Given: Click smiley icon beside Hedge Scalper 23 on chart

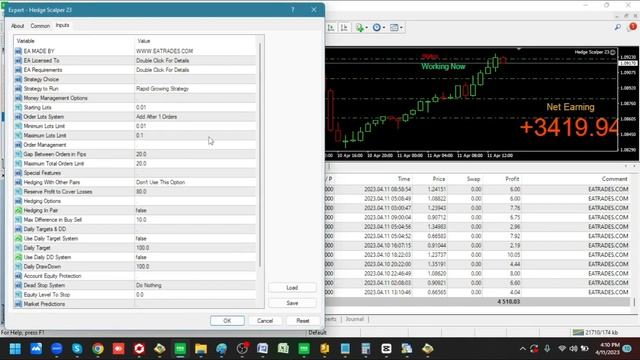Looking at the screenshot, I should (613, 52).
